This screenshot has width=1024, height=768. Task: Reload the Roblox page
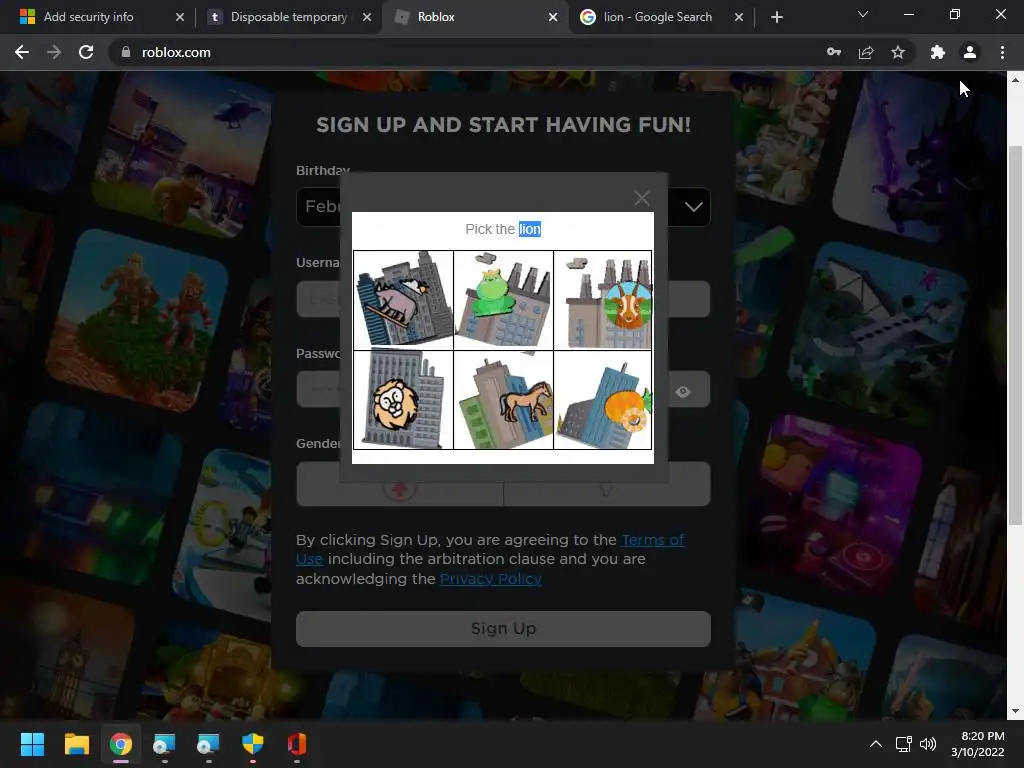86,52
